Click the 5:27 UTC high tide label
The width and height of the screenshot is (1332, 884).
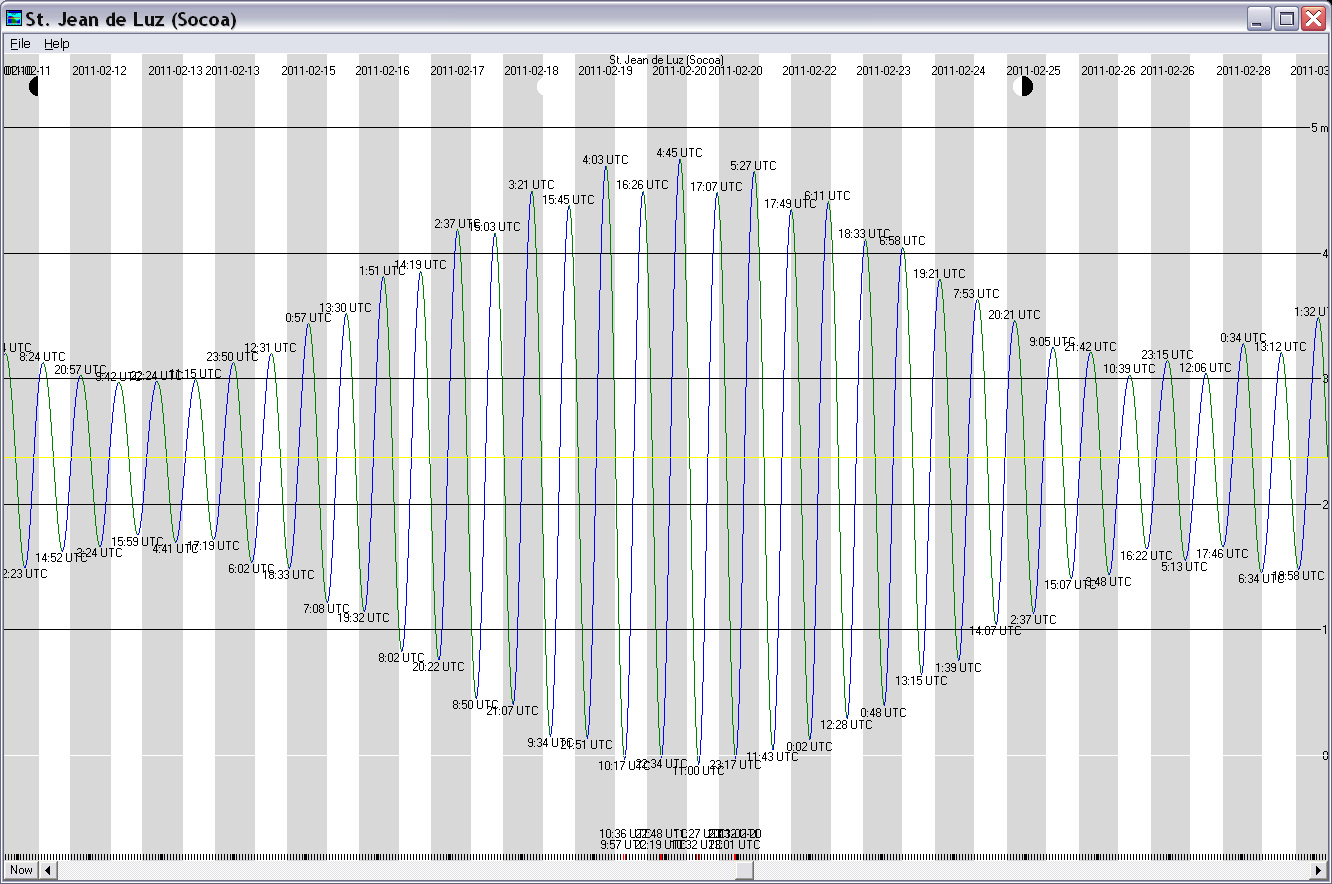coord(753,166)
